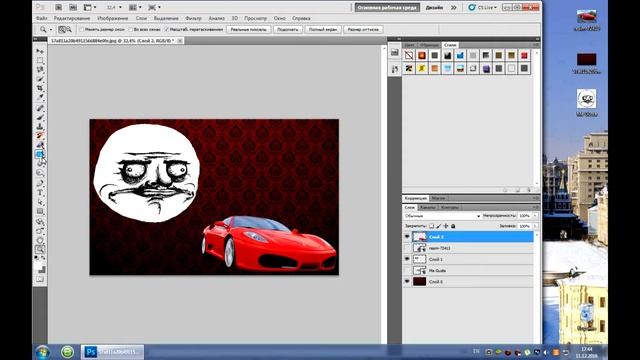Click the create new style icon
Image resolution: width=640 pixels, height=360 pixels.
point(518,190)
